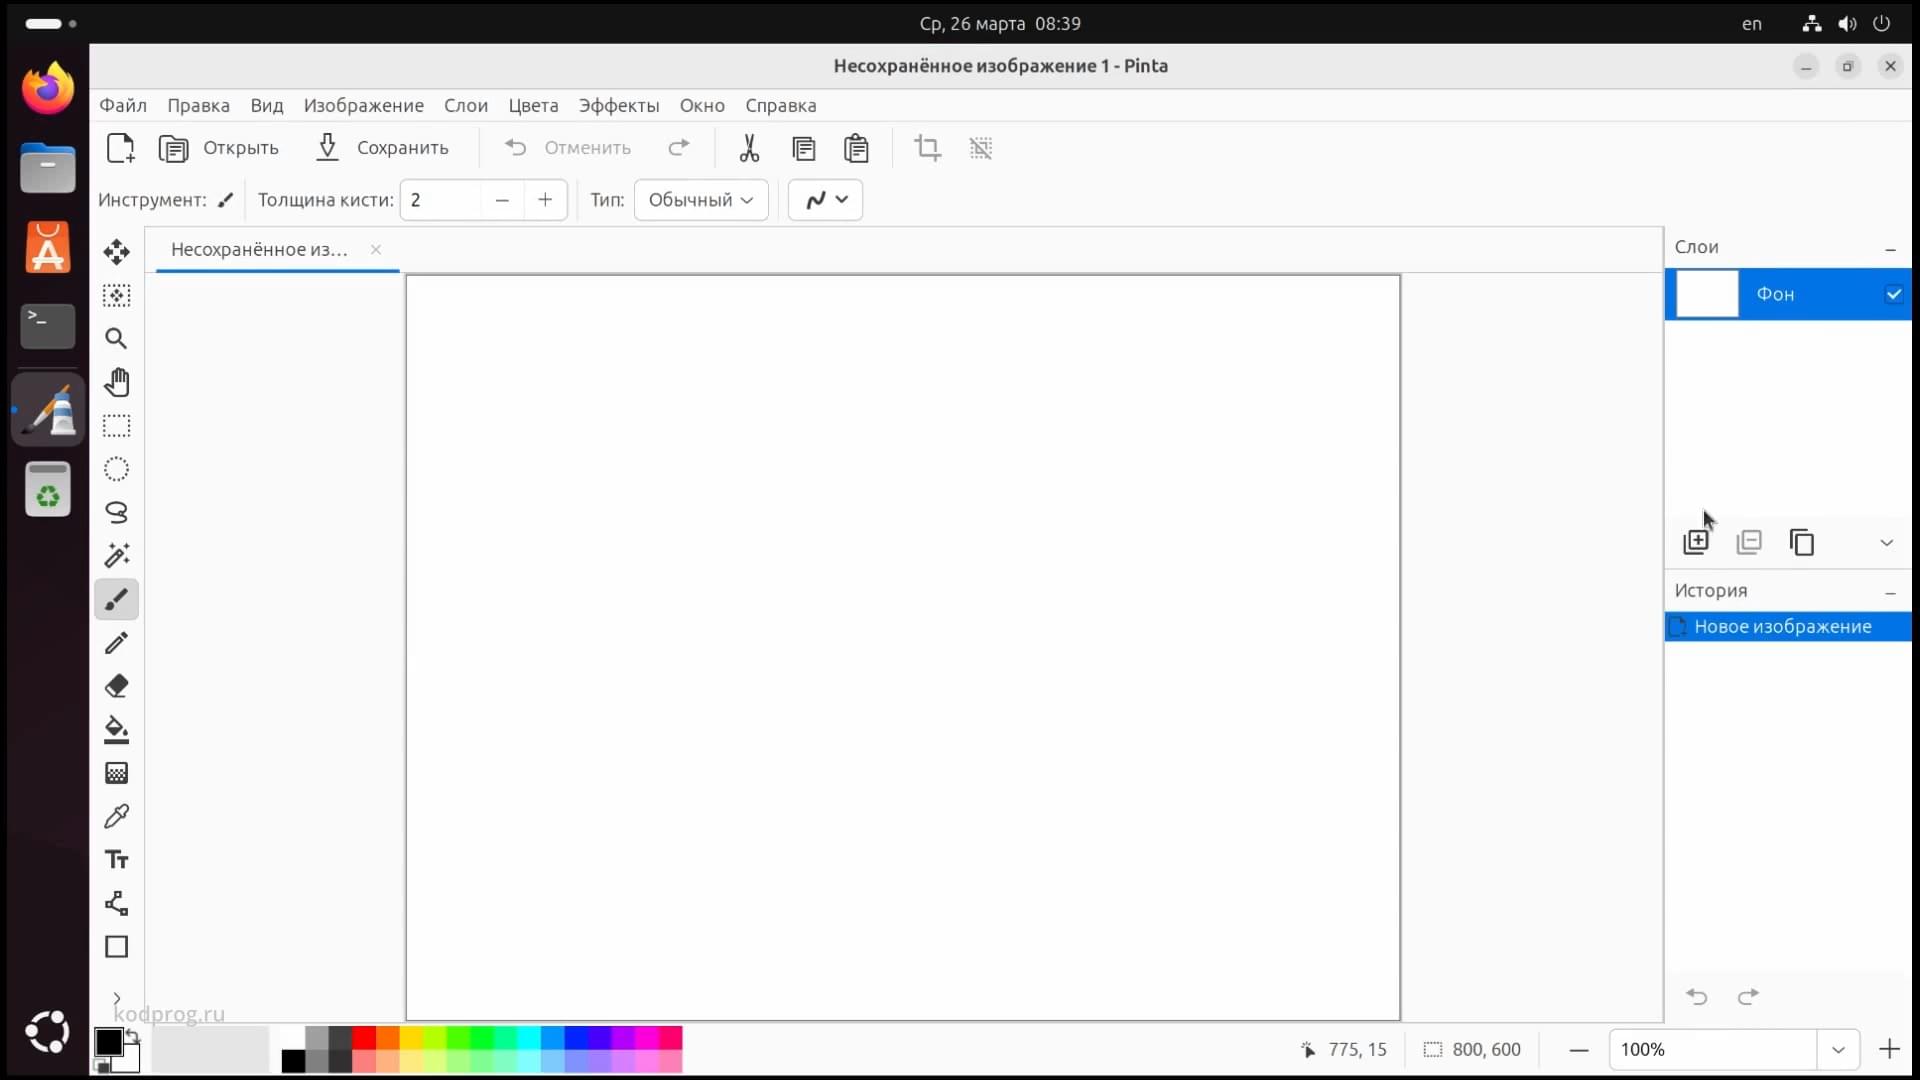
Task: Zoom out with the minus button
Action: (x=1579, y=1050)
